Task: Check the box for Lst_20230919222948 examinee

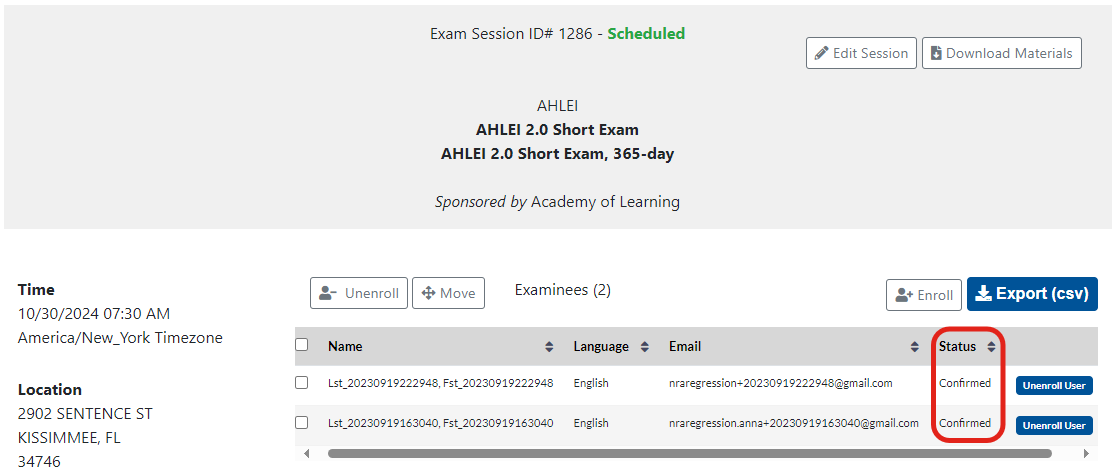Action: point(302,382)
